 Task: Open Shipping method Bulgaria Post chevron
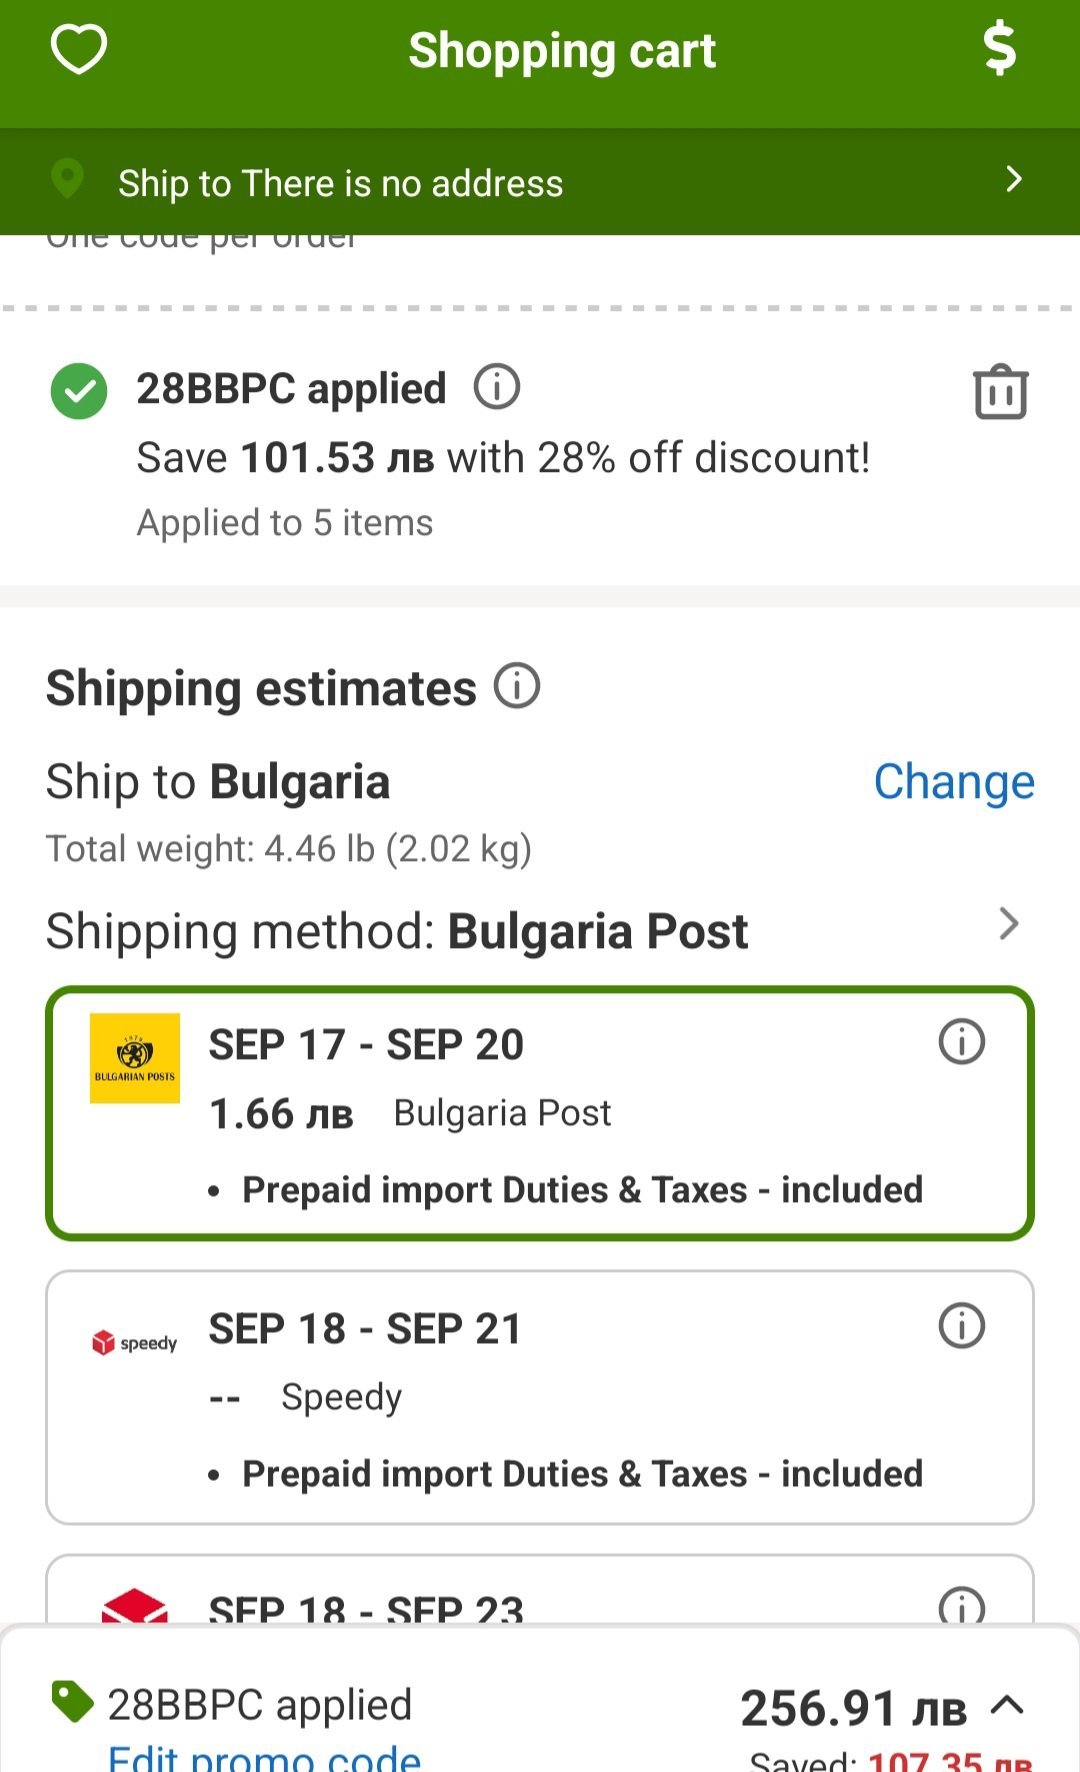coord(1008,924)
